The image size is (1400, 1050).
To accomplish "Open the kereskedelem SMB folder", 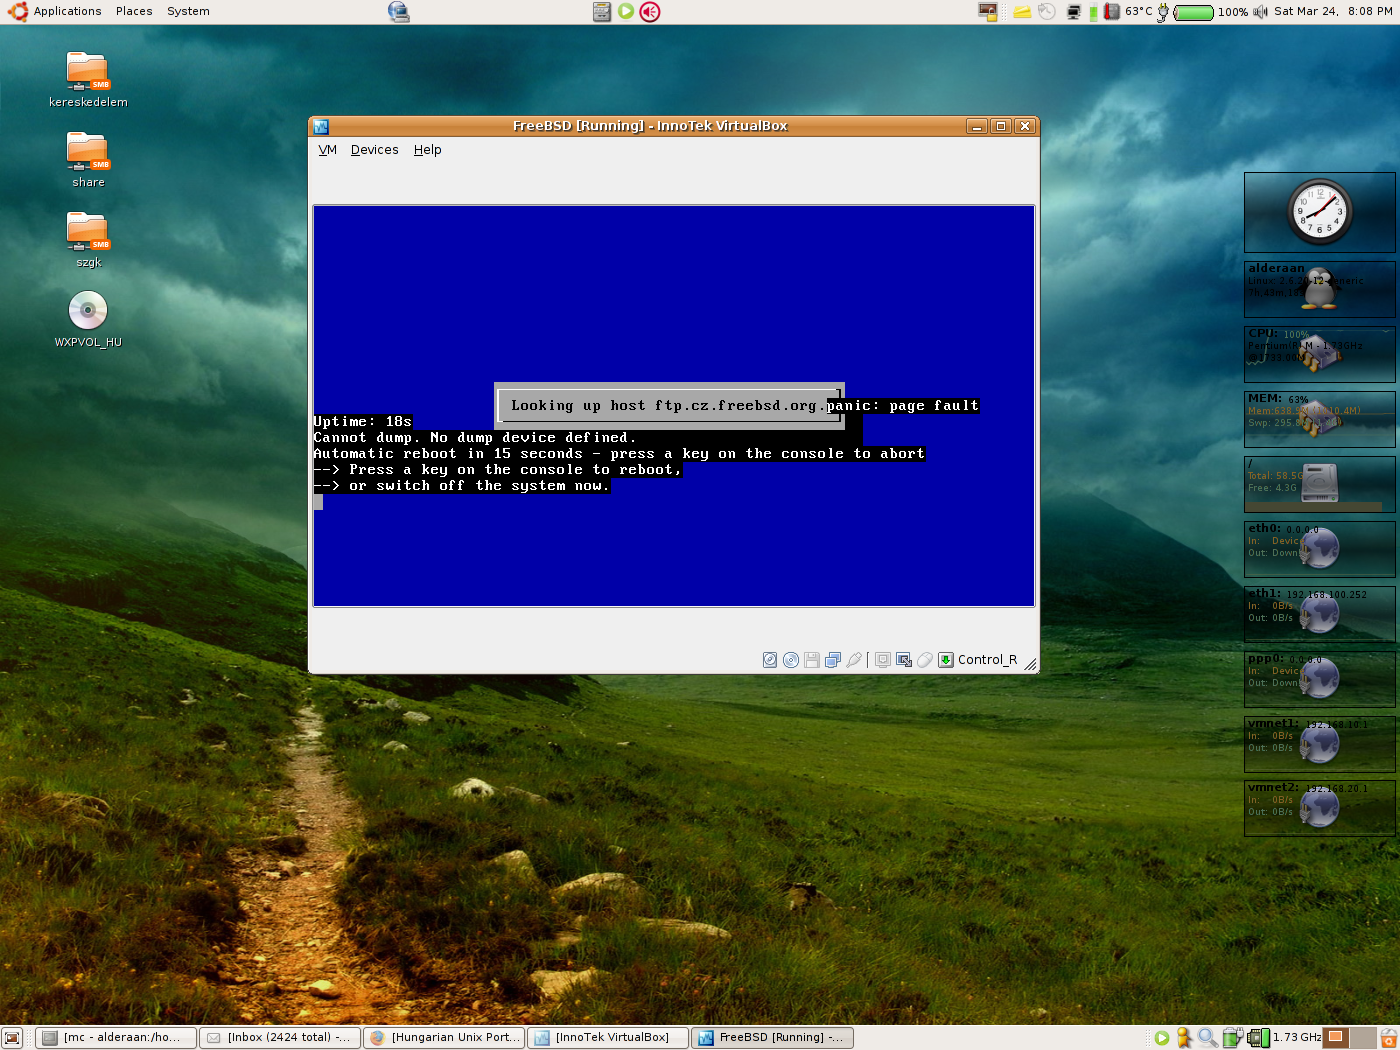I will [x=88, y=79].
